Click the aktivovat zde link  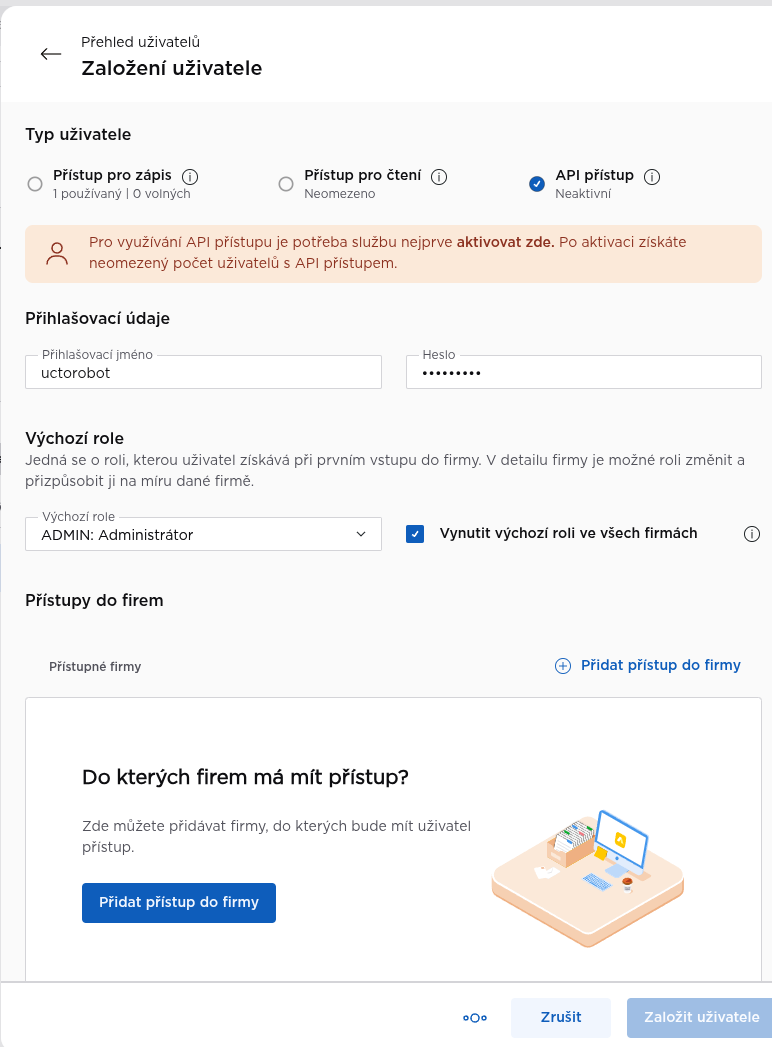coord(506,242)
